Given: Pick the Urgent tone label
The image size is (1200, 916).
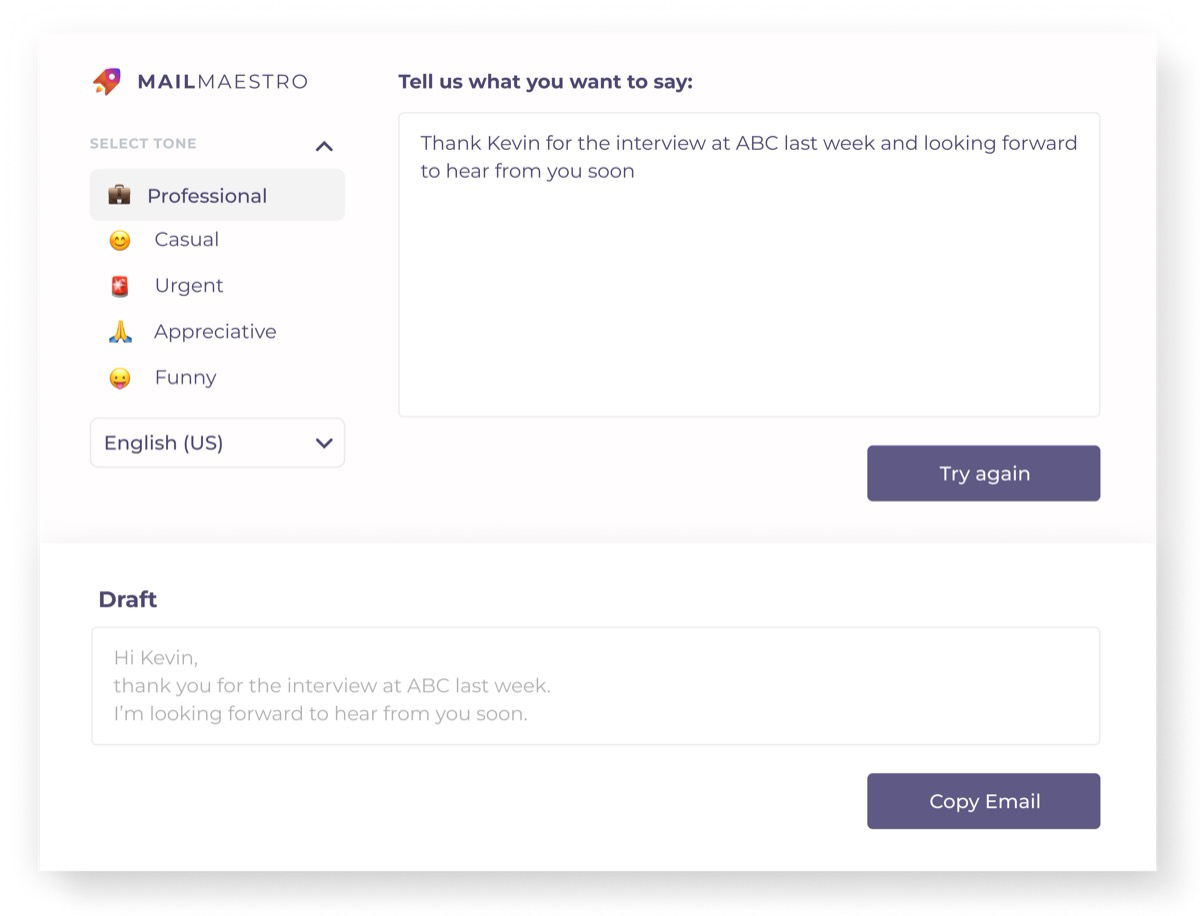Looking at the screenshot, I should [x=189, y=286].
